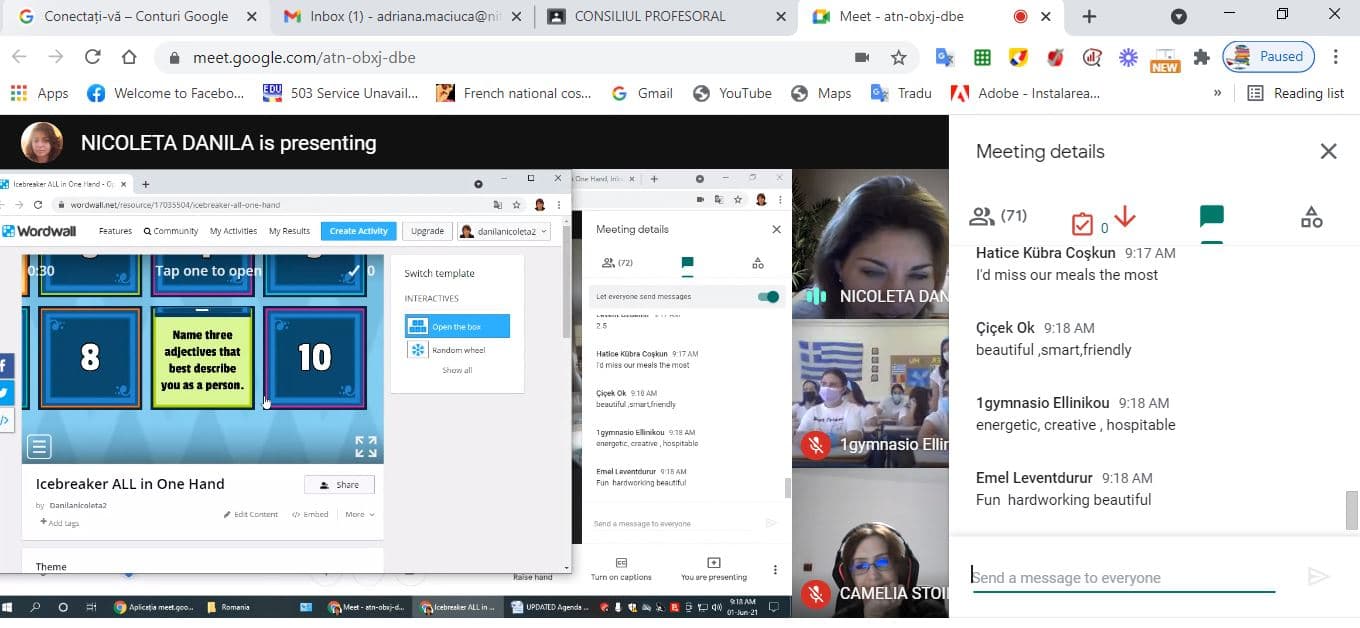Click the Edit Content link
This screenshot has height=628, width=1360.
[x=250, y=515]
